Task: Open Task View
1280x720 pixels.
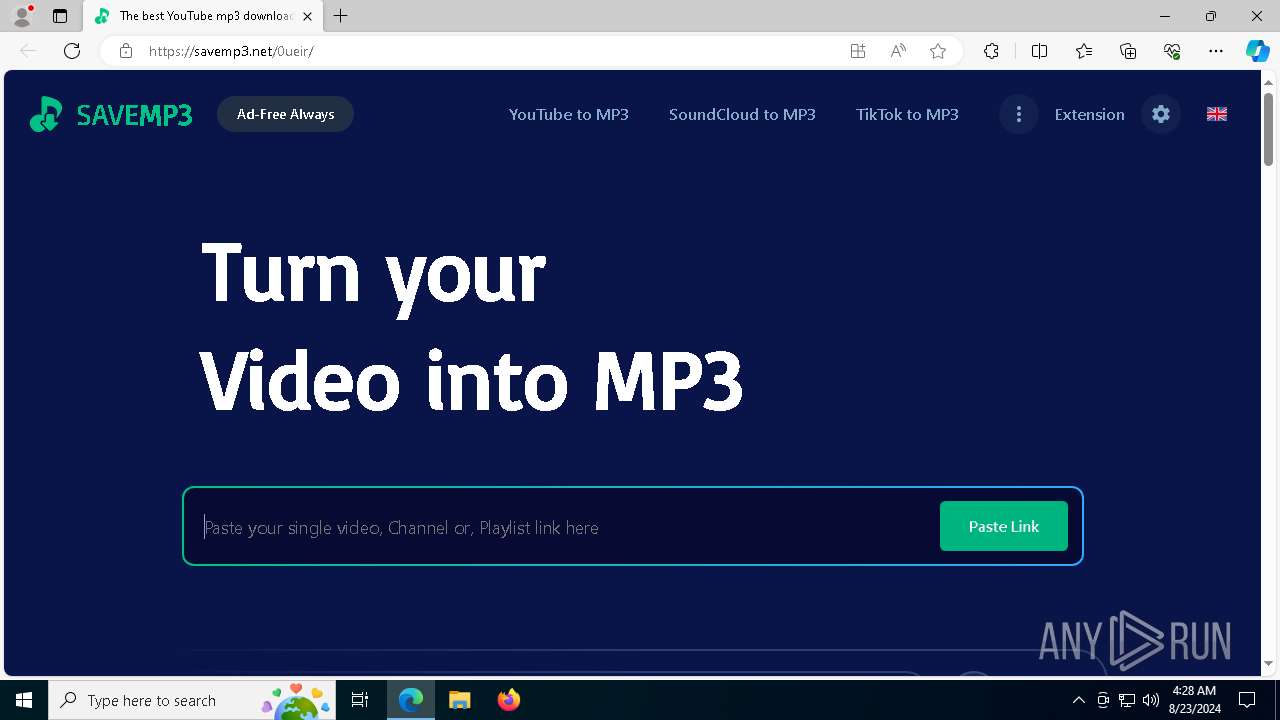Action: pyautogui.click(x=360, y=700)
